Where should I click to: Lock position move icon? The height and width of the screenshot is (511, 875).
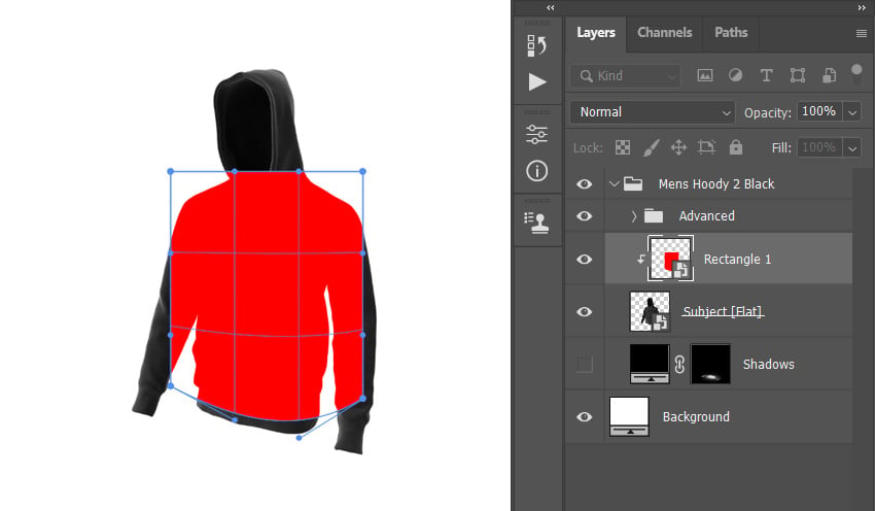click(x=678, y=147)
